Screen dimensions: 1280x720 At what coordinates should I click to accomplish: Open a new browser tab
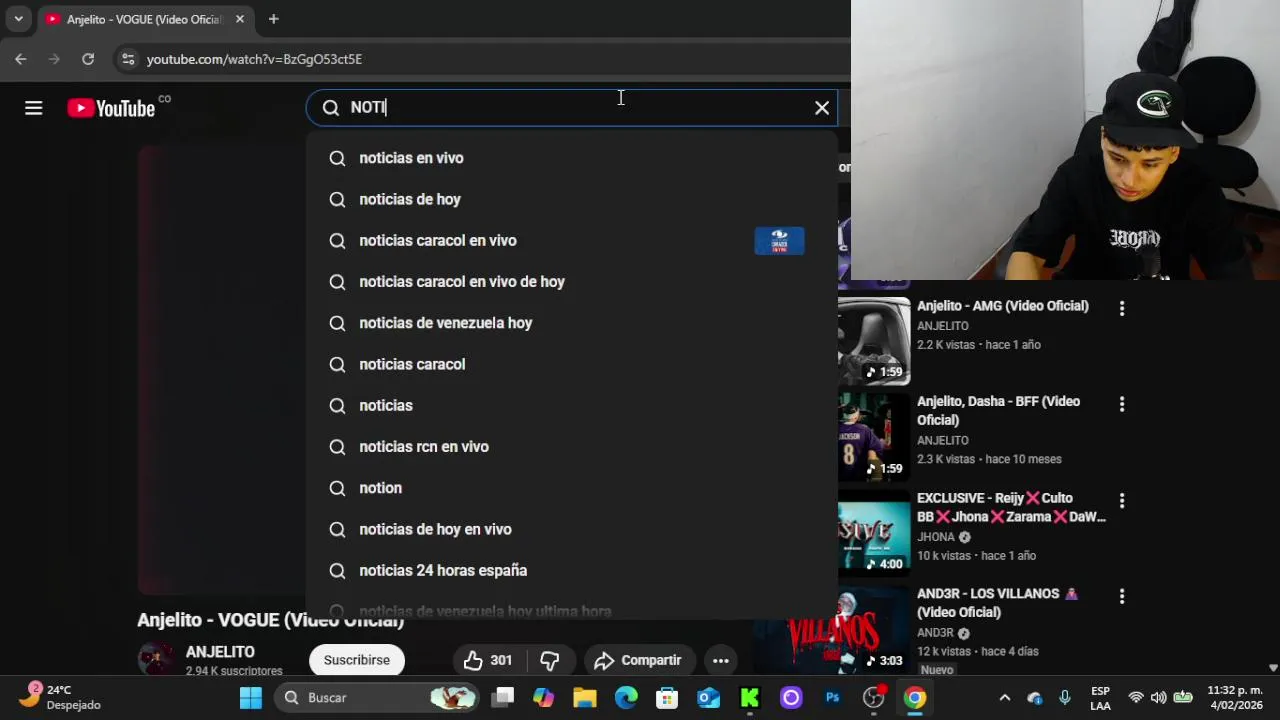click(x=273, y=19)
